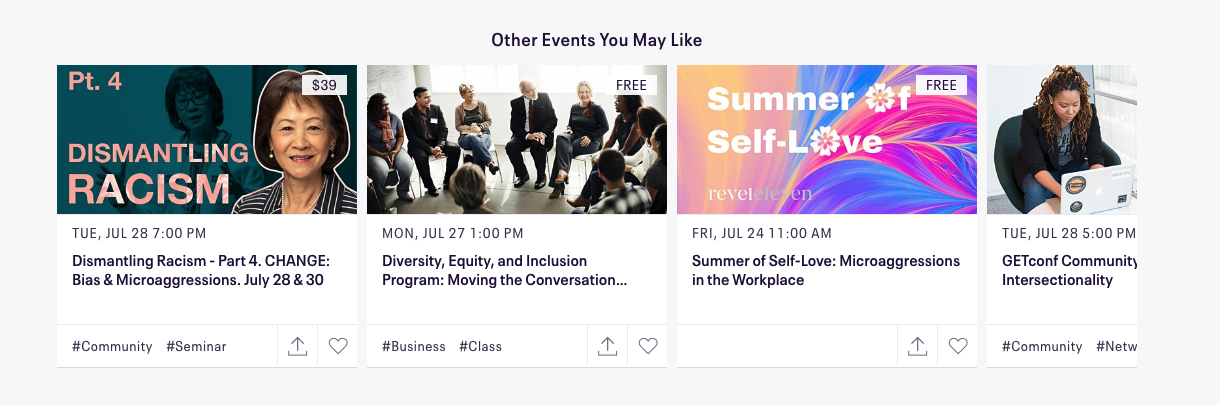Click the group discussion circle event image
1220x405 pixels.
click(x=517, y=140)
